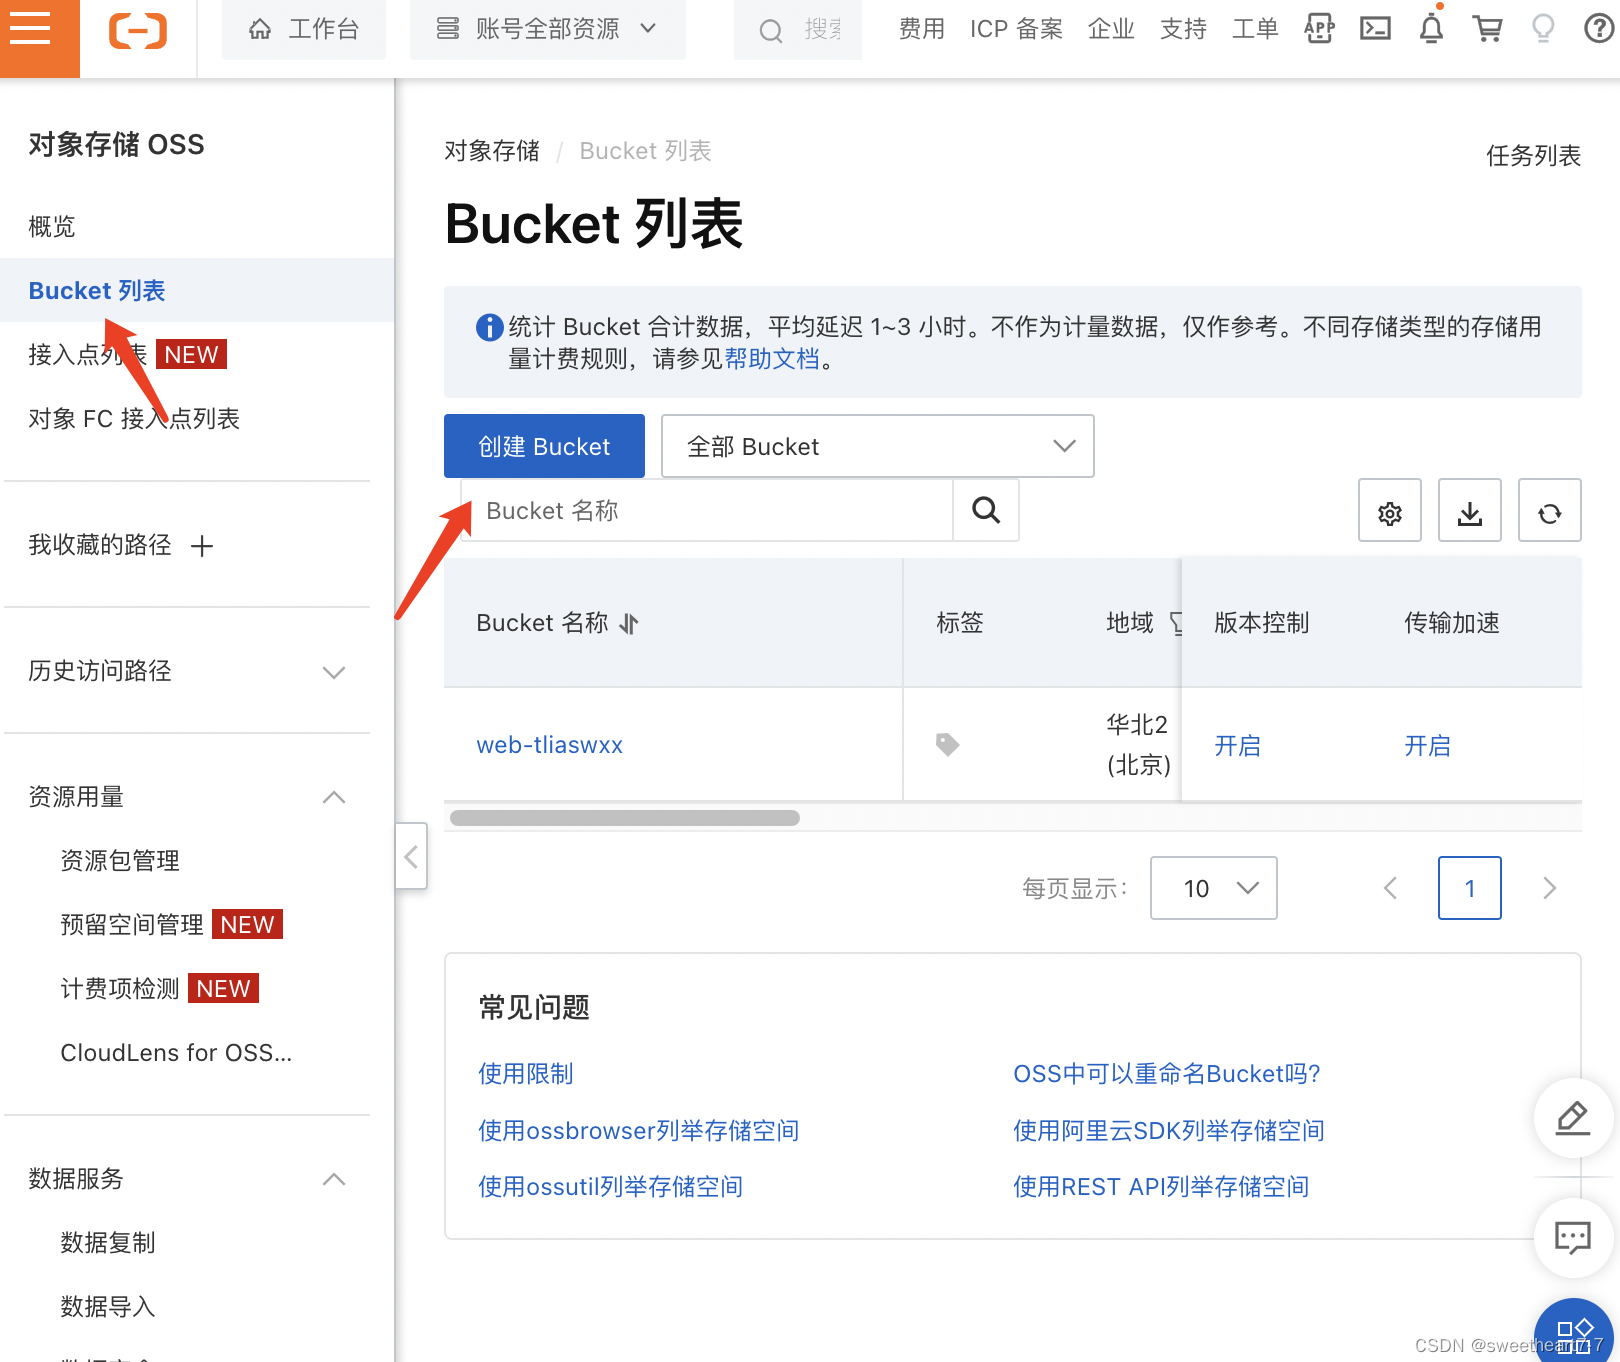Open 账号全部资源 dropdown
Screen dimensions: 1620x1362
pyautogui.click(x=548, y=30)
